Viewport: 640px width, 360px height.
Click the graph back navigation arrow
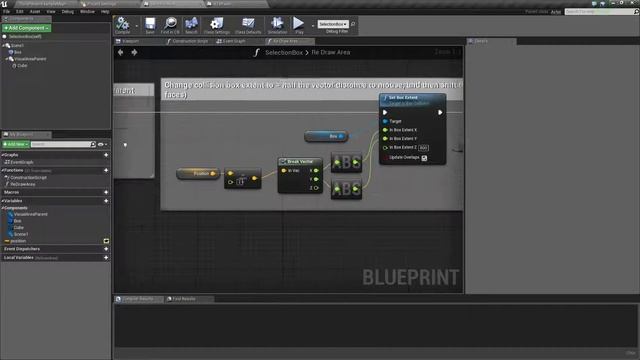pyautogui.click(x=120, y=52)
